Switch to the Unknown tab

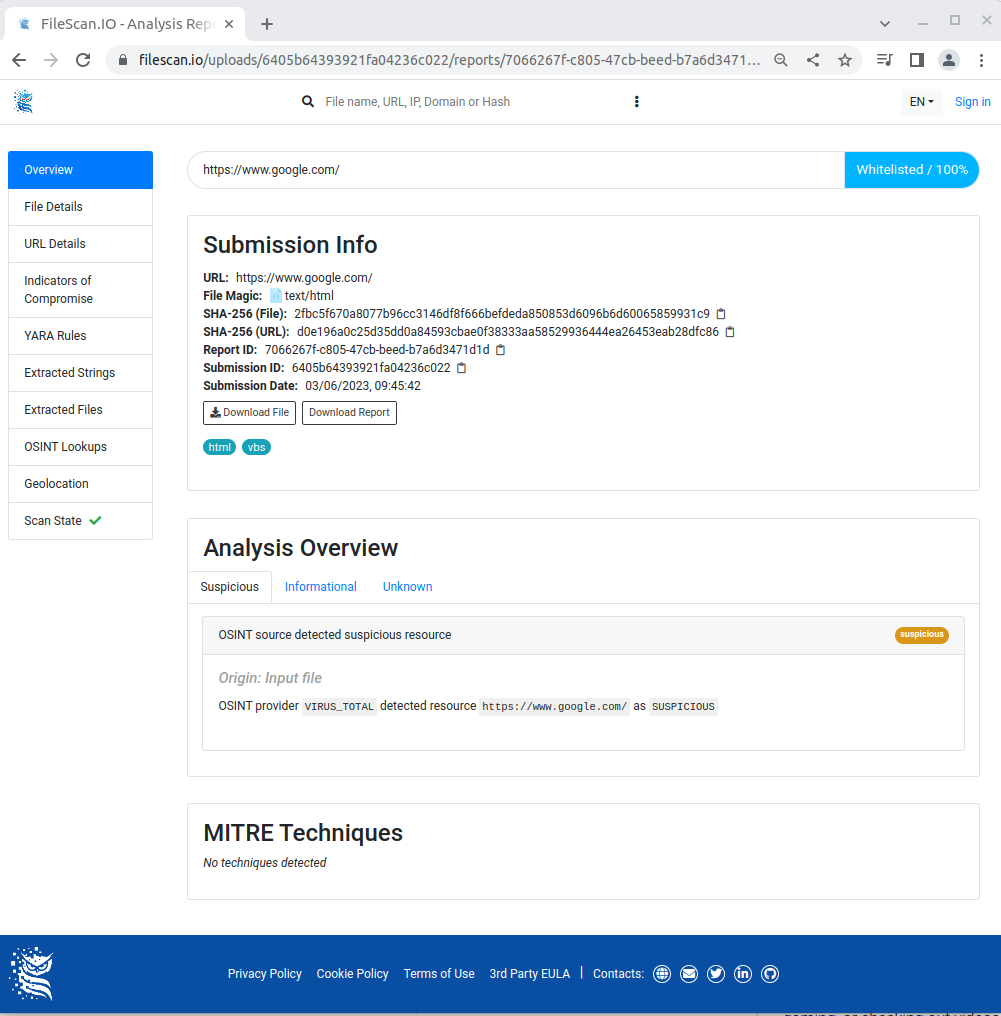[x=408, y=587]
